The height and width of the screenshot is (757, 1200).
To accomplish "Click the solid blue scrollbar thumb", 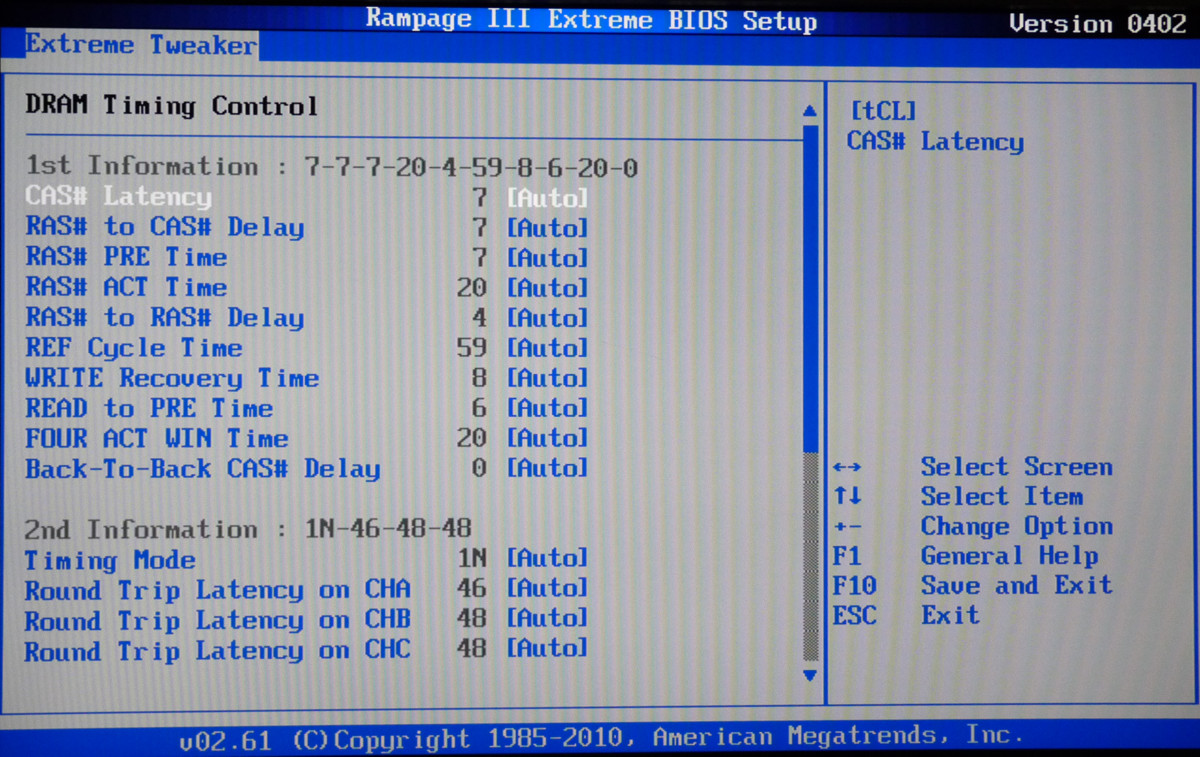I will pos(810,287).
